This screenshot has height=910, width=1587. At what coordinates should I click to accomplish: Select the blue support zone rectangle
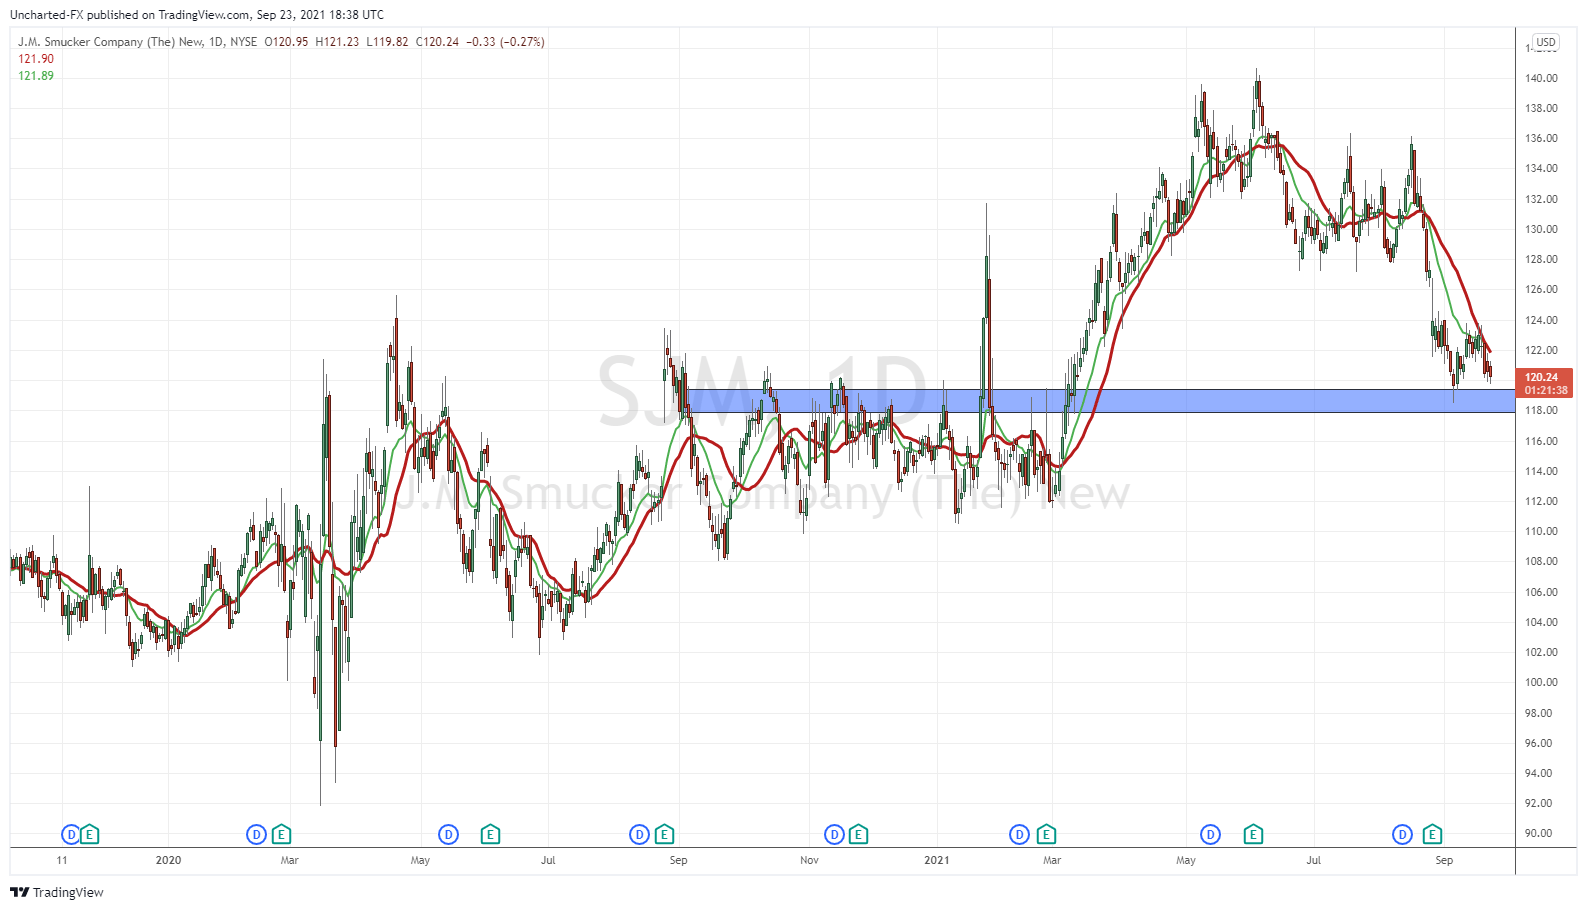[1100, 400]
